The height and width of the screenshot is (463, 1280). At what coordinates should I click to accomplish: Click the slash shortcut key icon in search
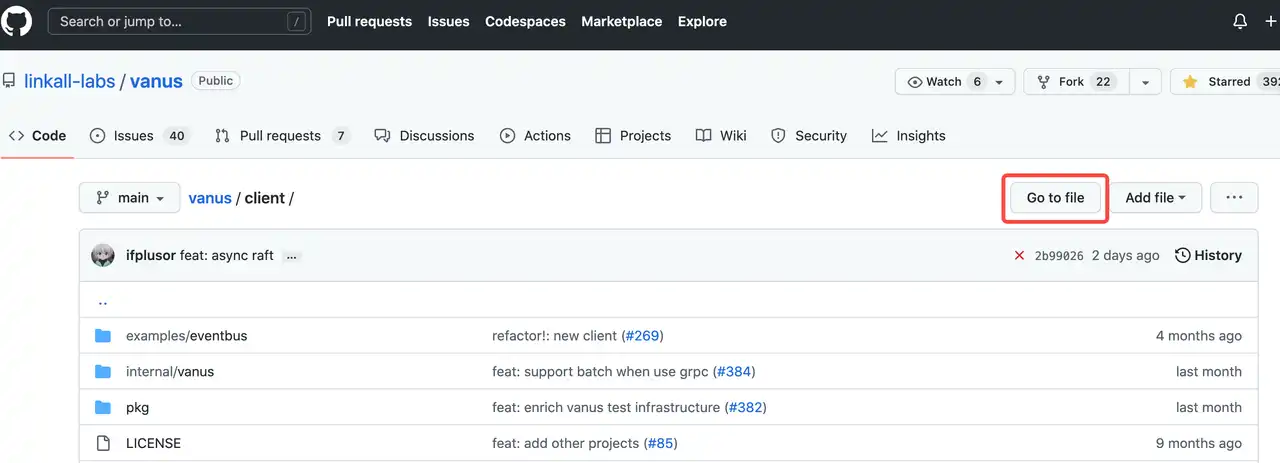tap(296, 21)
